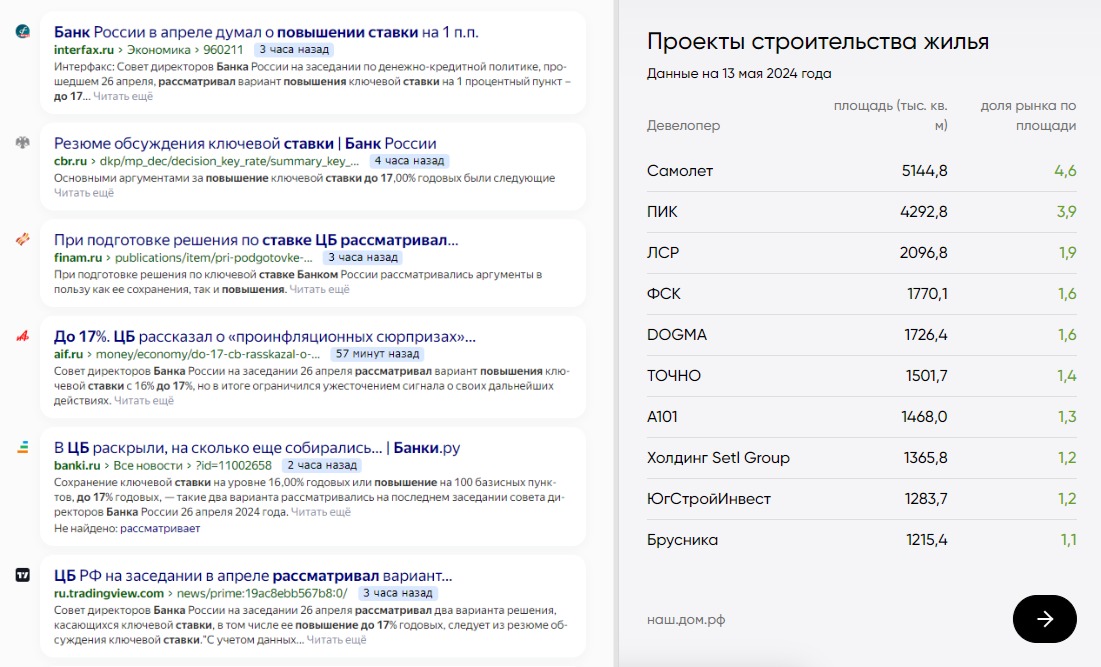Image resolution: width=1101 pixels, height=667 pixels.
Task: Click the area value '1283,7'
Action: click(926, 499)
